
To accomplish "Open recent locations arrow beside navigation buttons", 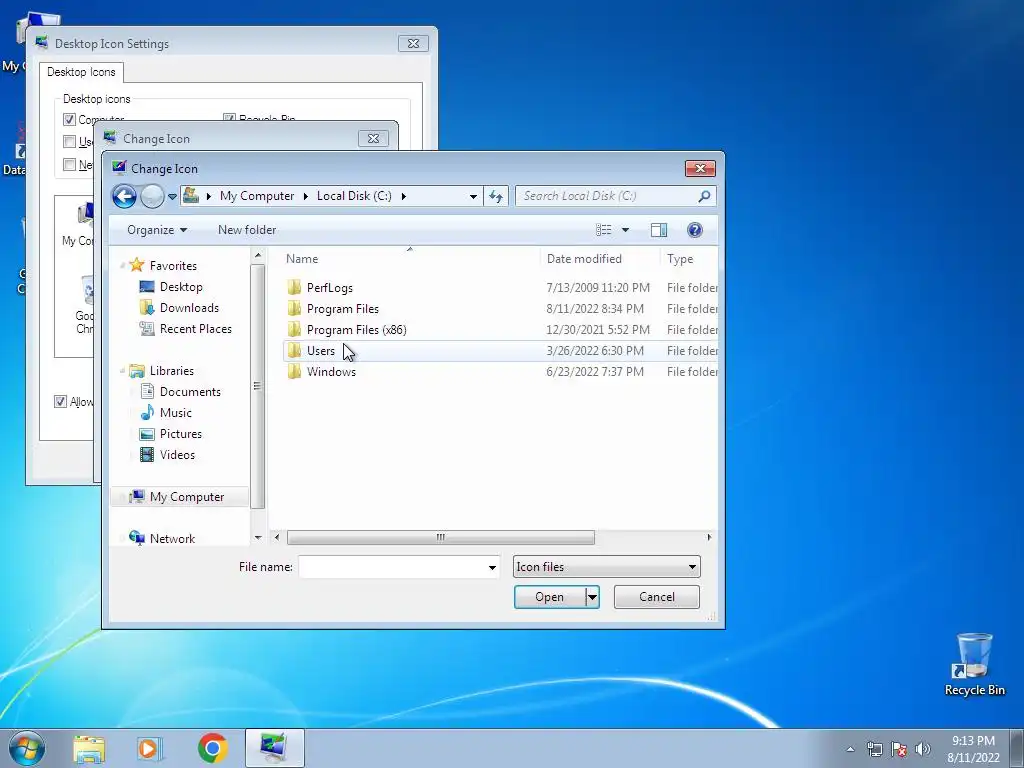I will [172, 196].
